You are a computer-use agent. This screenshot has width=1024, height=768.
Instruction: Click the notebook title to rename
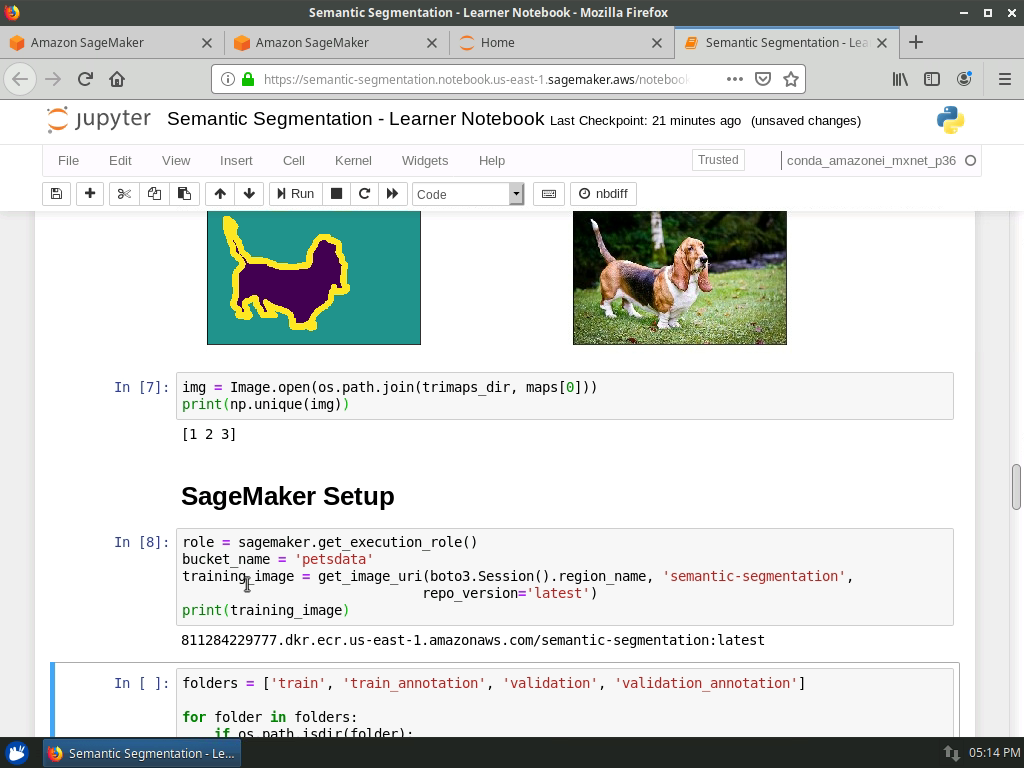click(355, 119)
